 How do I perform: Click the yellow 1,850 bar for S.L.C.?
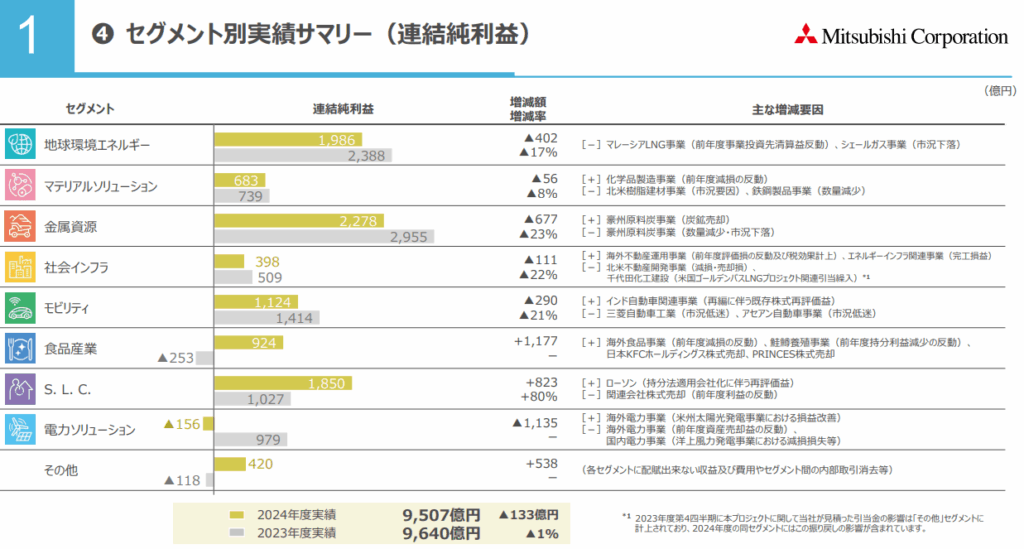(x=283, y=383)
